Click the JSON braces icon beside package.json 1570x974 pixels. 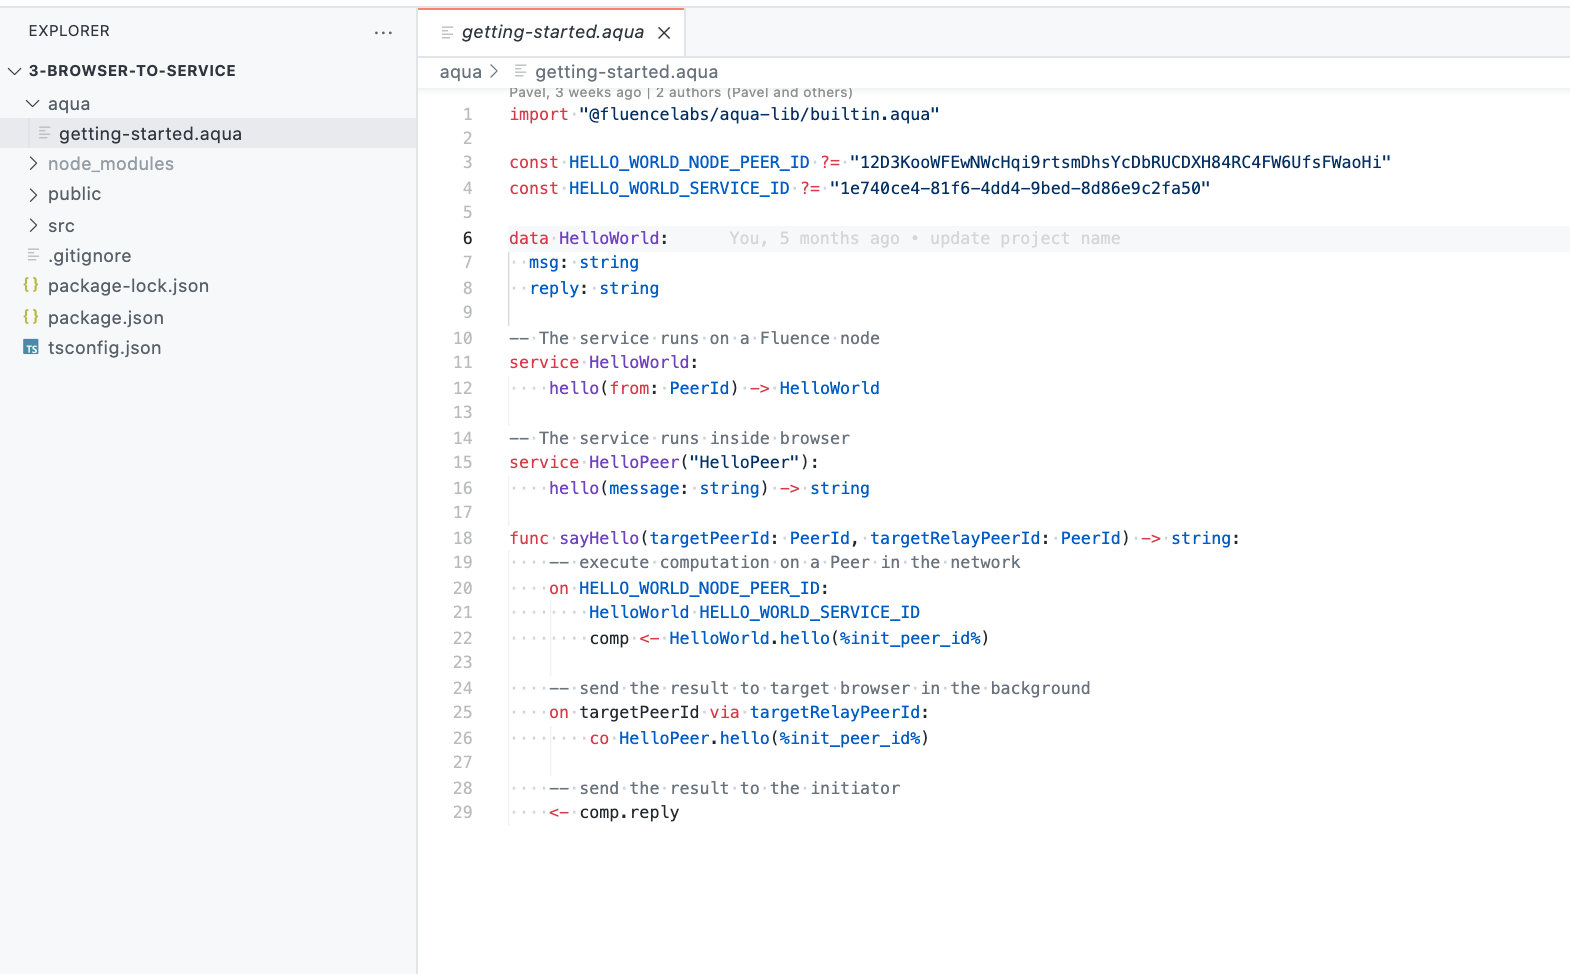click(x=31, y=317)
